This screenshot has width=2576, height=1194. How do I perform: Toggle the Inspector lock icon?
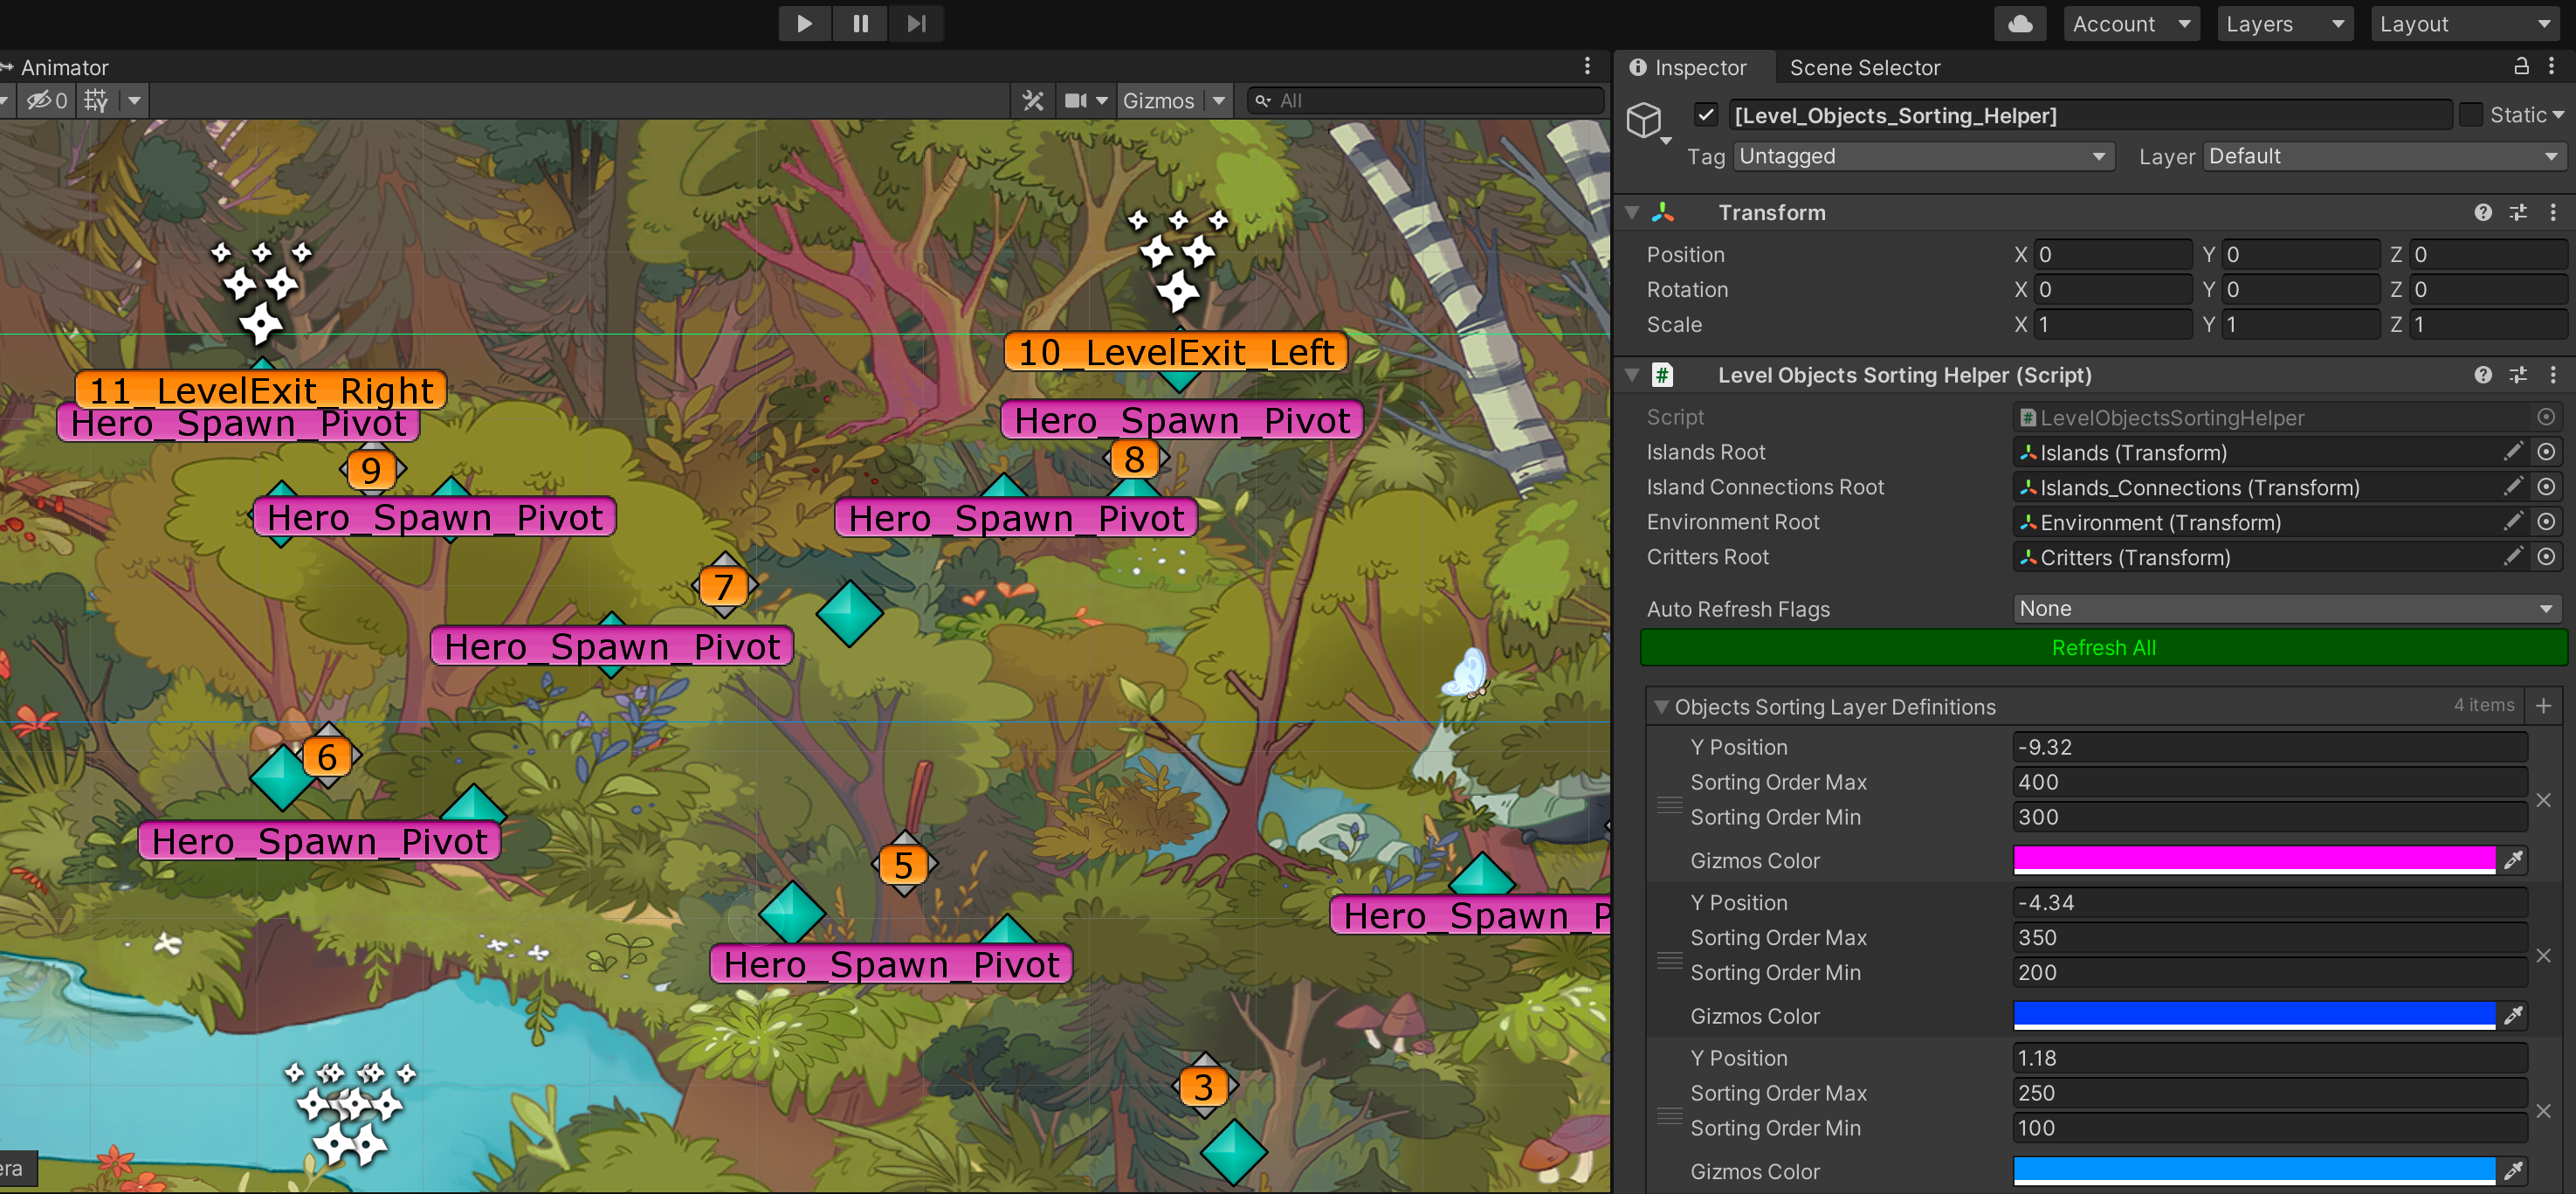[x=2521, y=66]
